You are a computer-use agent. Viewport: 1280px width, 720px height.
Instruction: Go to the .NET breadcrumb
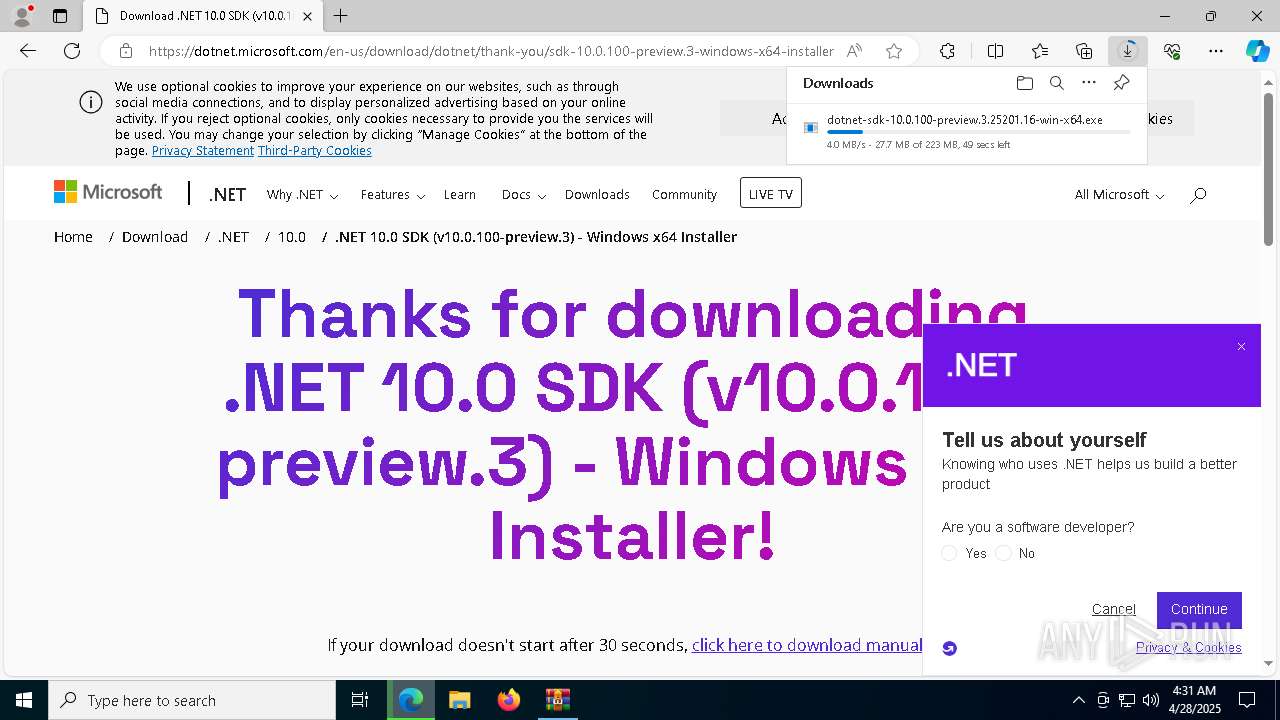click(x=233, y=237)
